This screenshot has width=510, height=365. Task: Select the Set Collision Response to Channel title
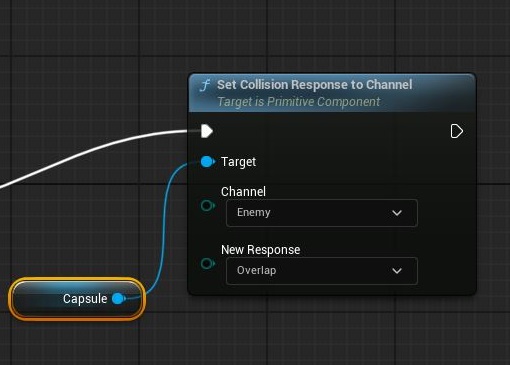click(314, 85)
